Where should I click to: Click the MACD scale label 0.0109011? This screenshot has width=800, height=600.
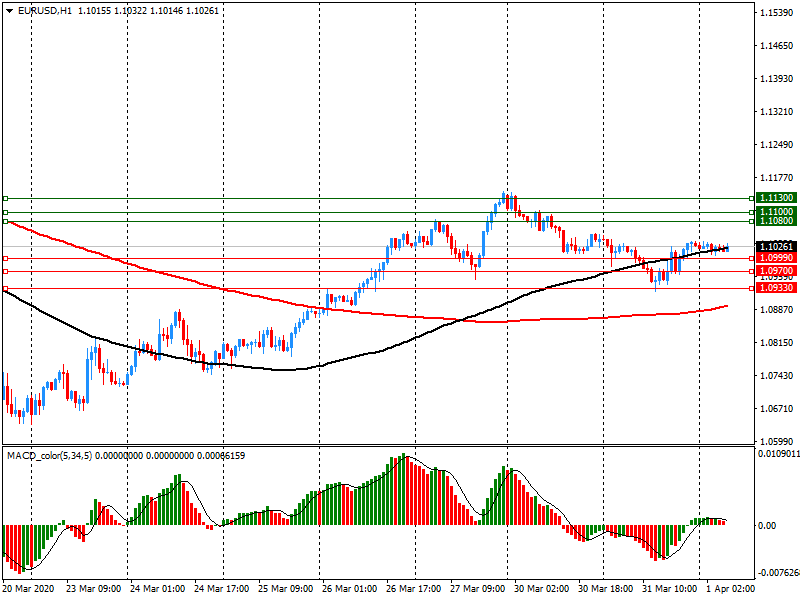[779, 454]
